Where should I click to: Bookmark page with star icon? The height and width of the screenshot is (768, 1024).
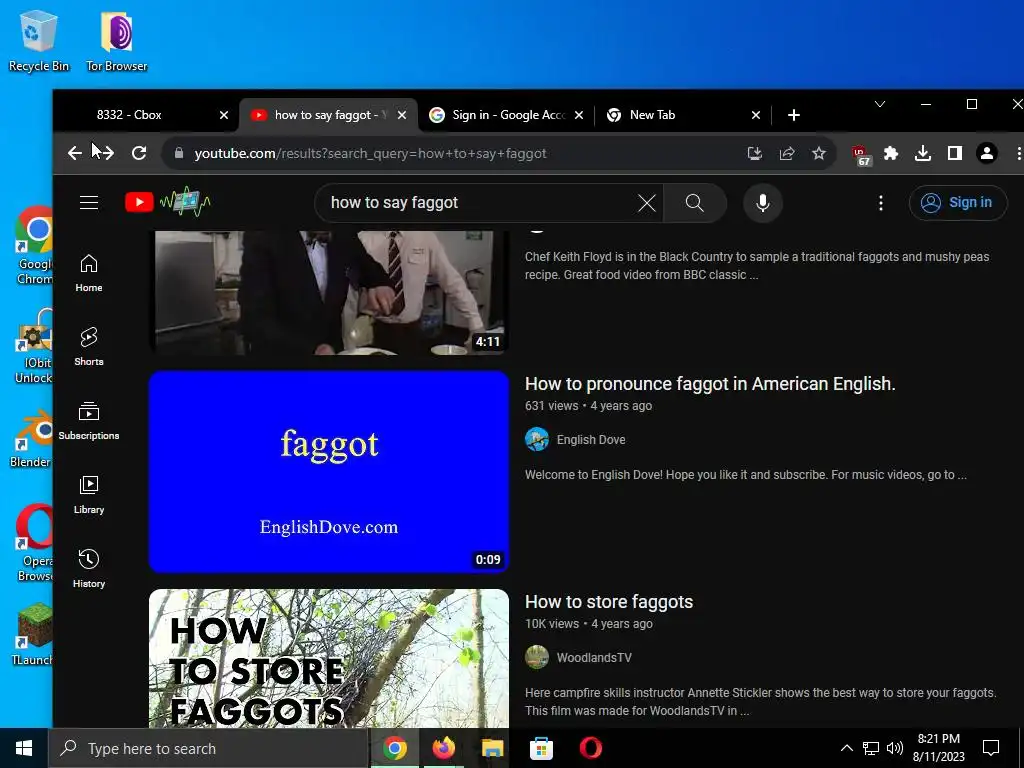point(818,153)
